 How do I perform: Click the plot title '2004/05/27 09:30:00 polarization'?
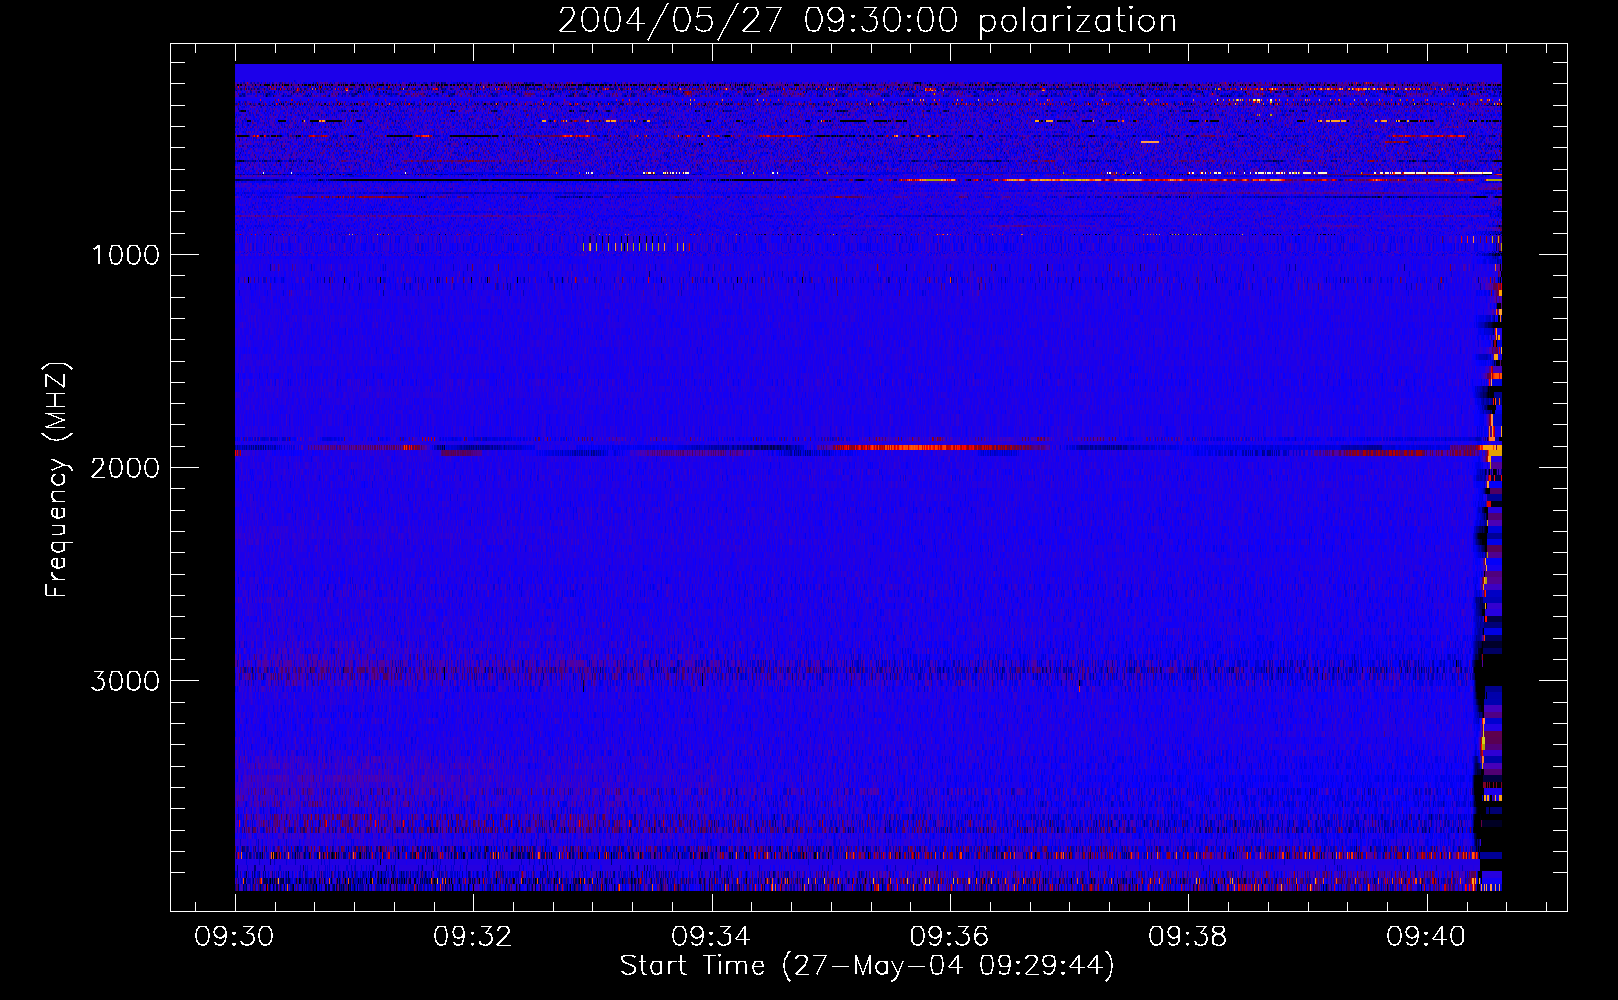point(867,21)
